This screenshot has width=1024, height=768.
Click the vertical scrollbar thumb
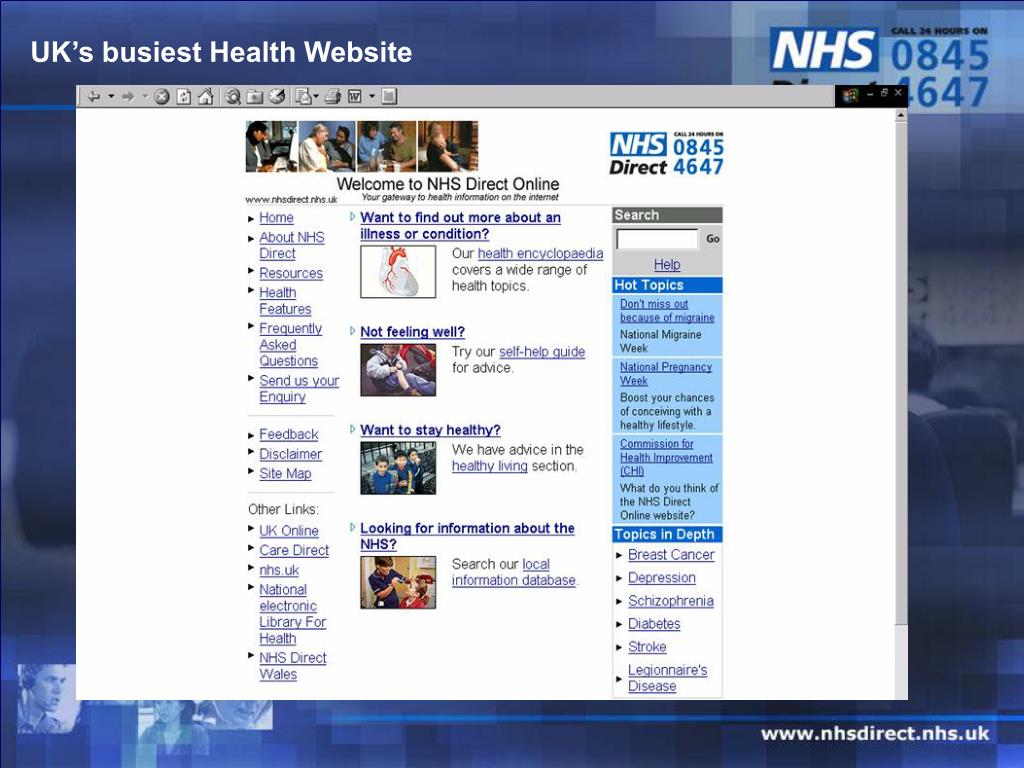point(901,372)
